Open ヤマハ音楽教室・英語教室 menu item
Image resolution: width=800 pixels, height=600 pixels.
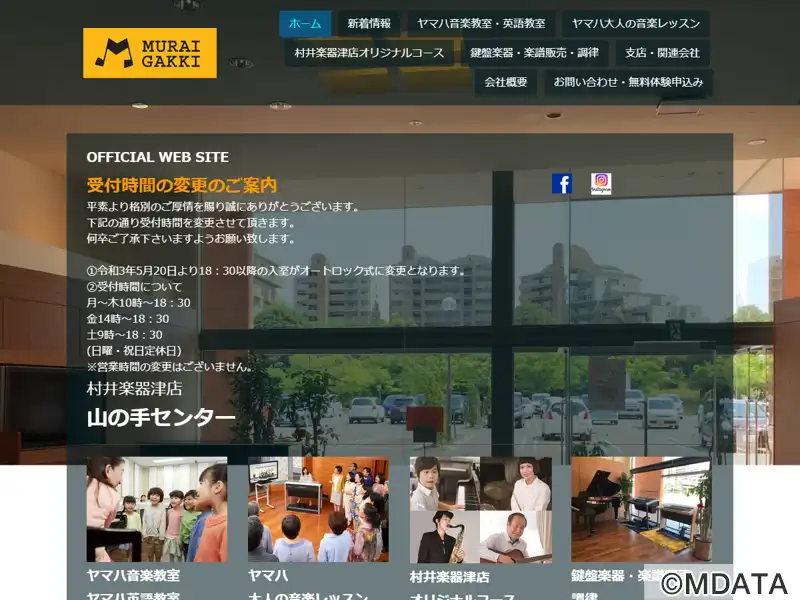[481, 23]
